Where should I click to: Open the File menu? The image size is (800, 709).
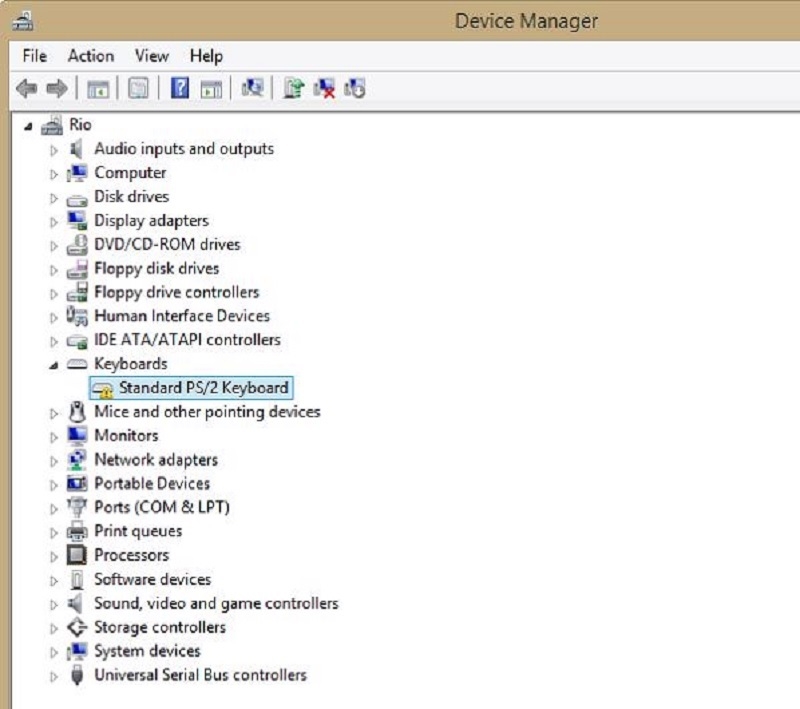click(35, 56)
